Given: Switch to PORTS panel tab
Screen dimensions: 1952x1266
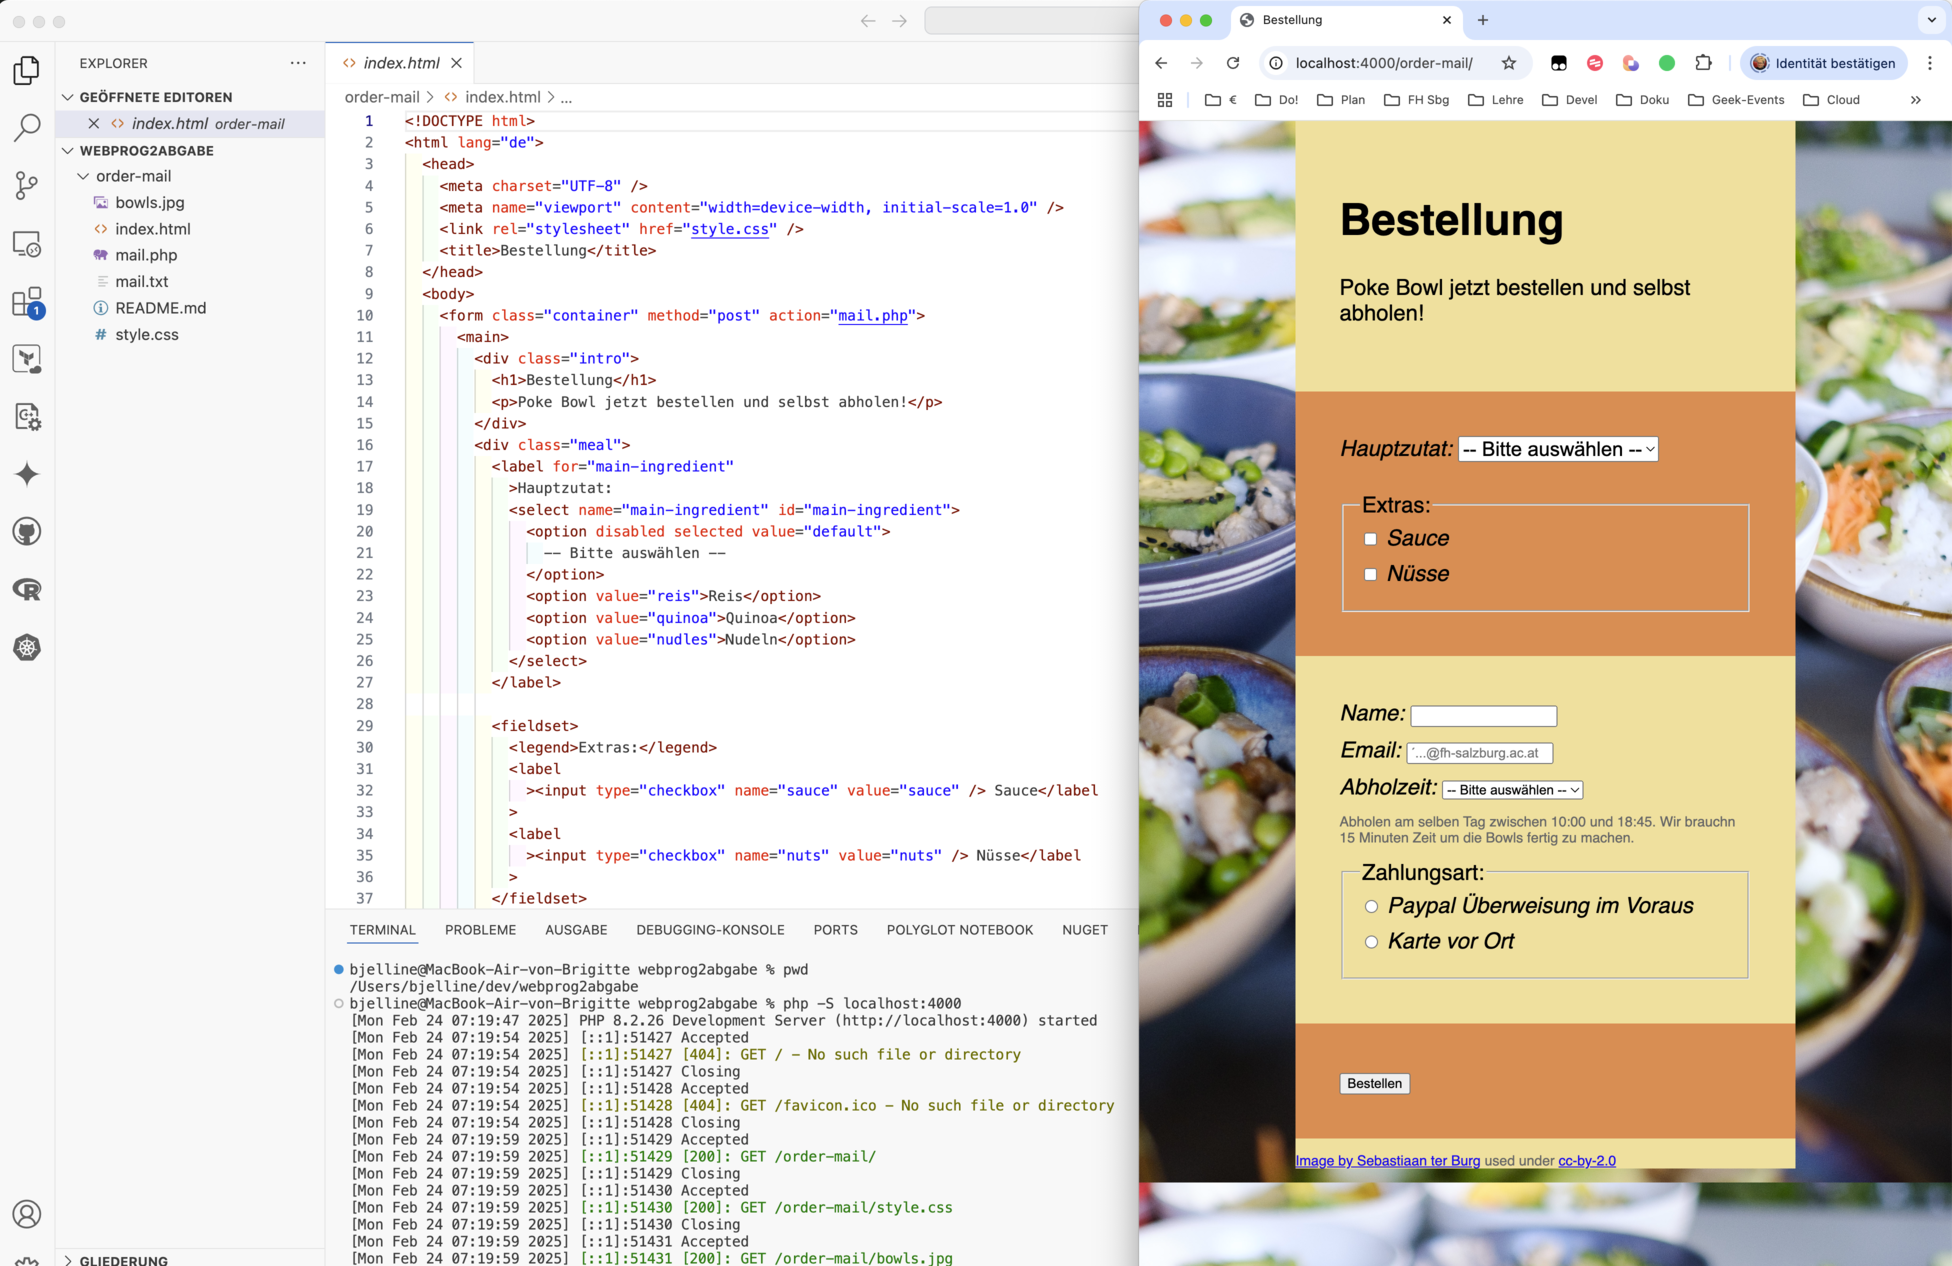Looking at the screenshot, I should tap(835, 930).
